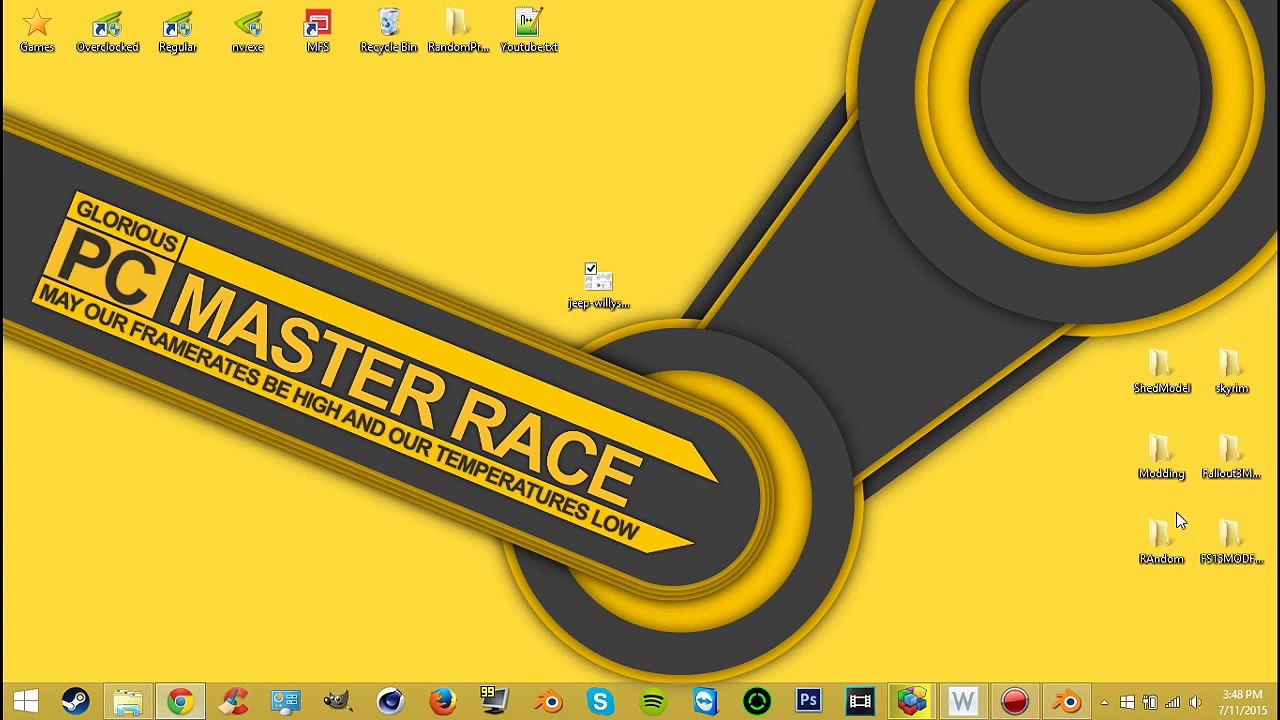Click the nv.exe desktop icon
Screen dimensions: 1280x720
[x=247, y=30]
